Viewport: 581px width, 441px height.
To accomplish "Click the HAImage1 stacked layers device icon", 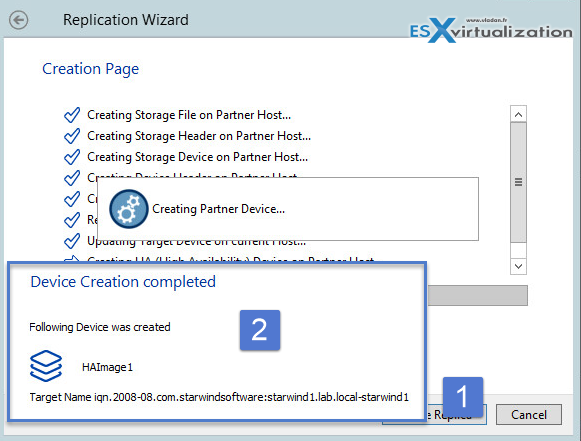I will [46, 366].
